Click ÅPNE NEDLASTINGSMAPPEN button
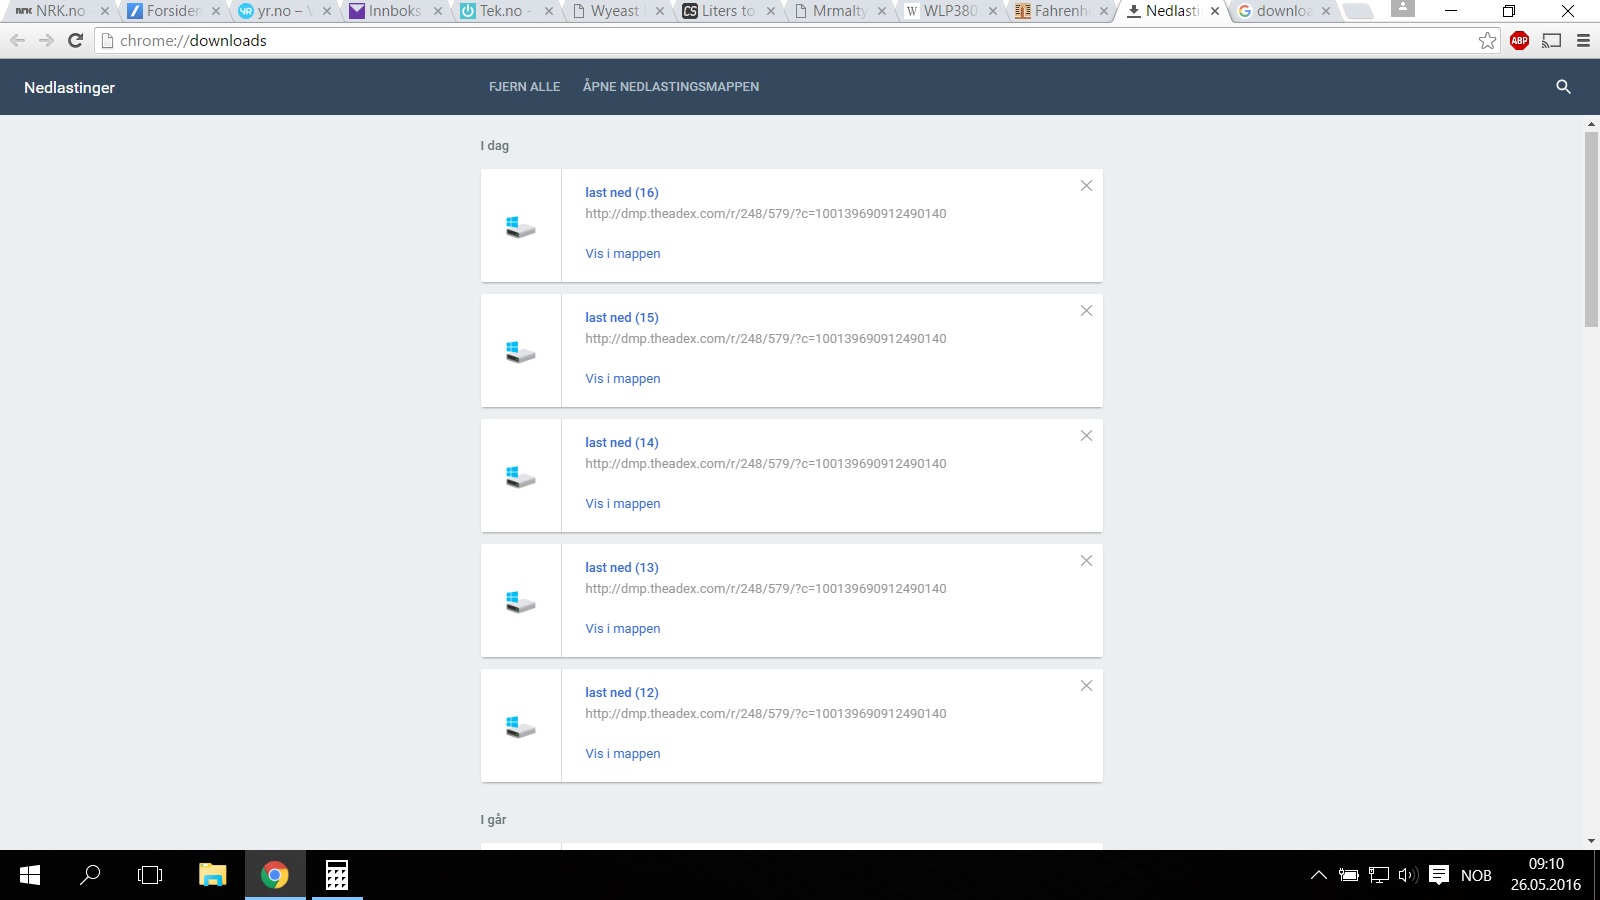1600x900 pixels. point(671,87)
